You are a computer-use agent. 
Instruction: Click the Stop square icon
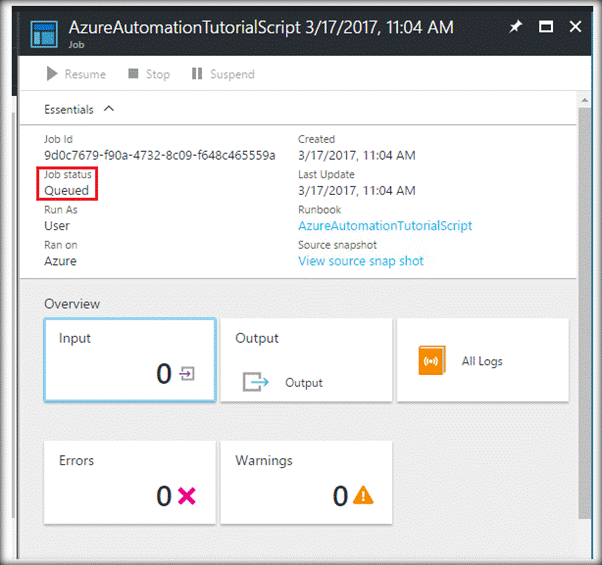point(133,73)
